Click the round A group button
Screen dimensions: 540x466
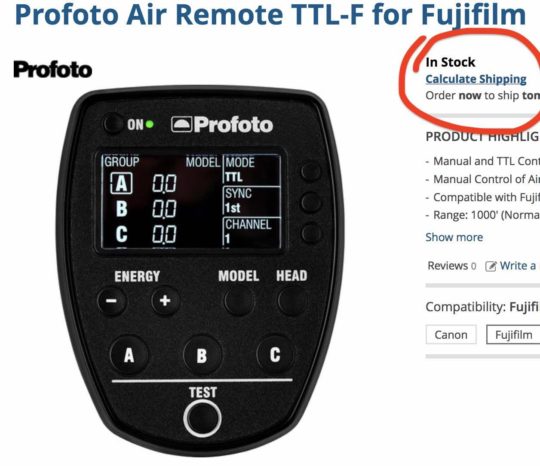click(x=129, y=355)
